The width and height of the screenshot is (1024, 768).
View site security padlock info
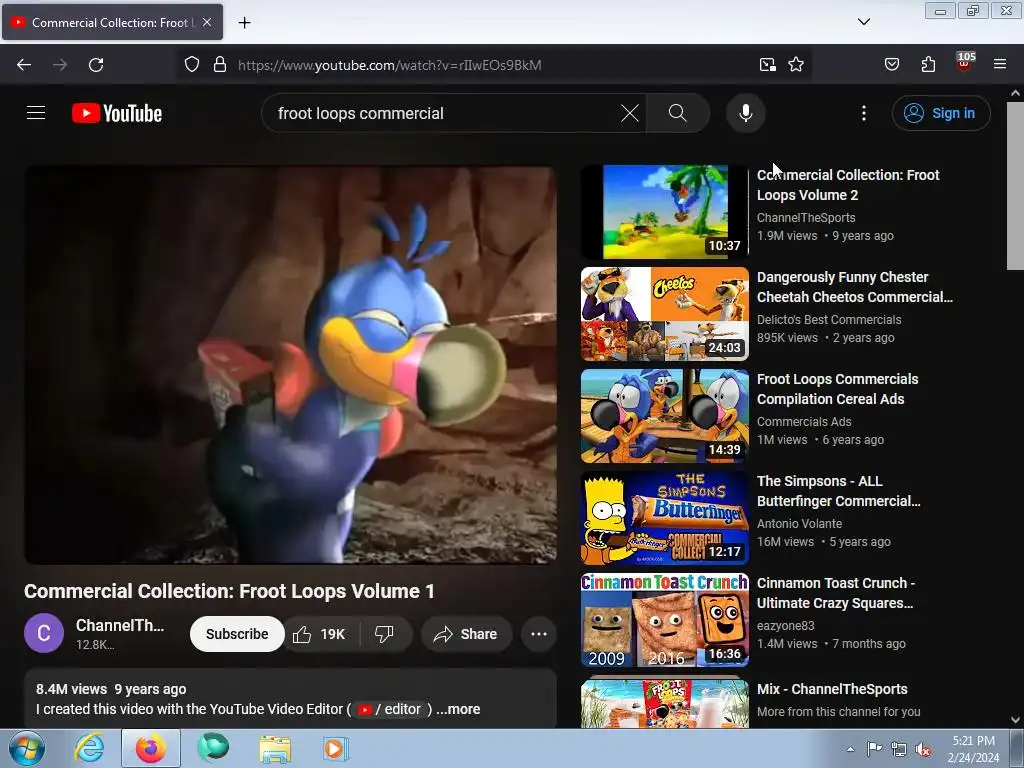220,65
